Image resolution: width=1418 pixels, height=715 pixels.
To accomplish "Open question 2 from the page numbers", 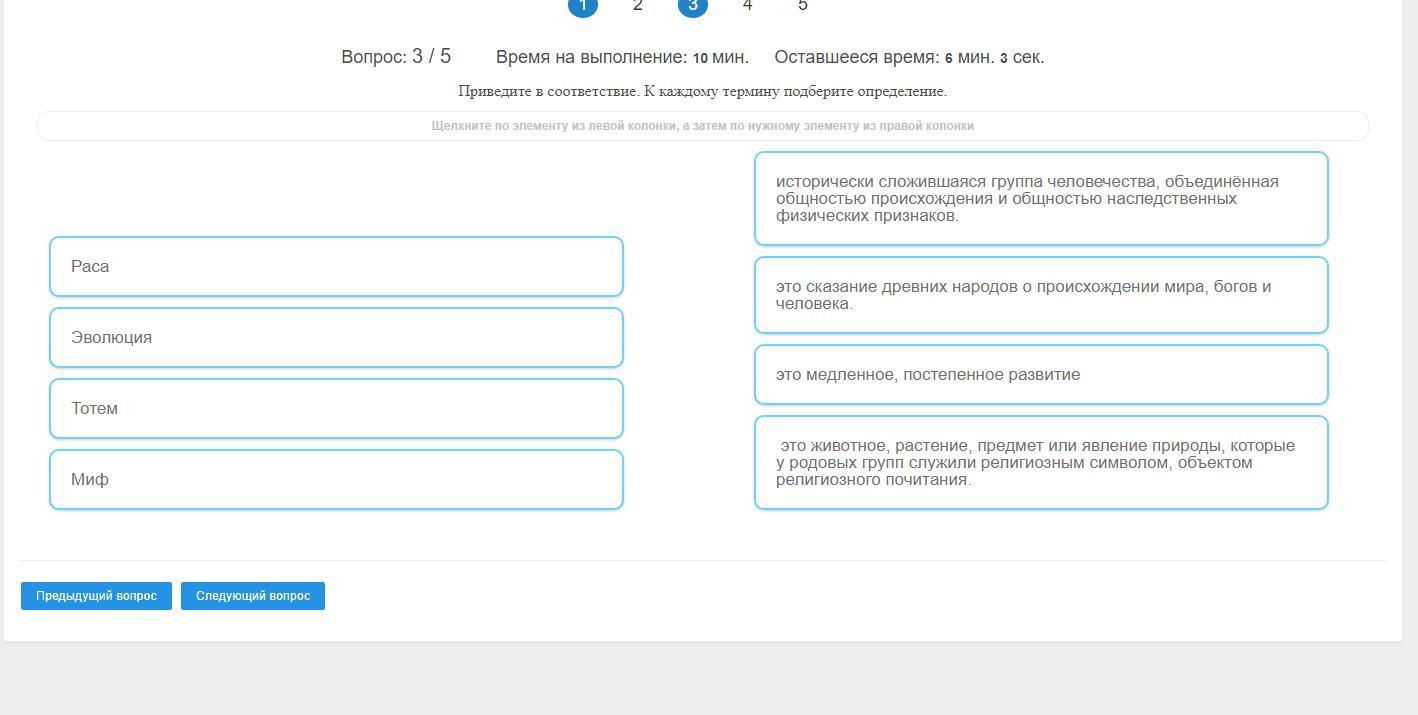I will point(638,6).
